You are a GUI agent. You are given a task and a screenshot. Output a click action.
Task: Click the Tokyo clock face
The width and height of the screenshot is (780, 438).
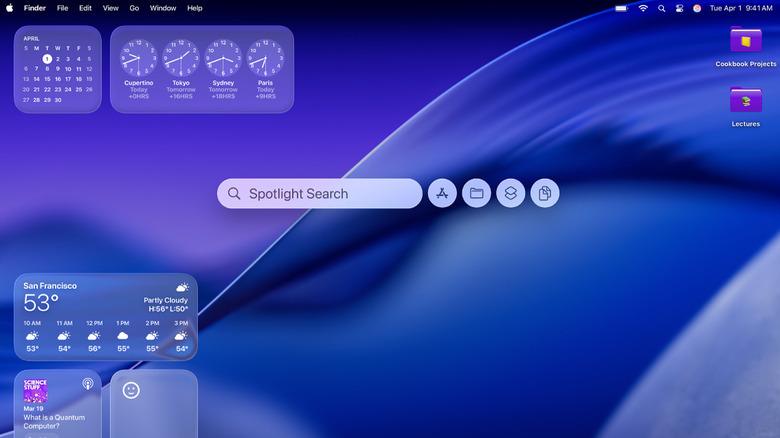(181, 58)
